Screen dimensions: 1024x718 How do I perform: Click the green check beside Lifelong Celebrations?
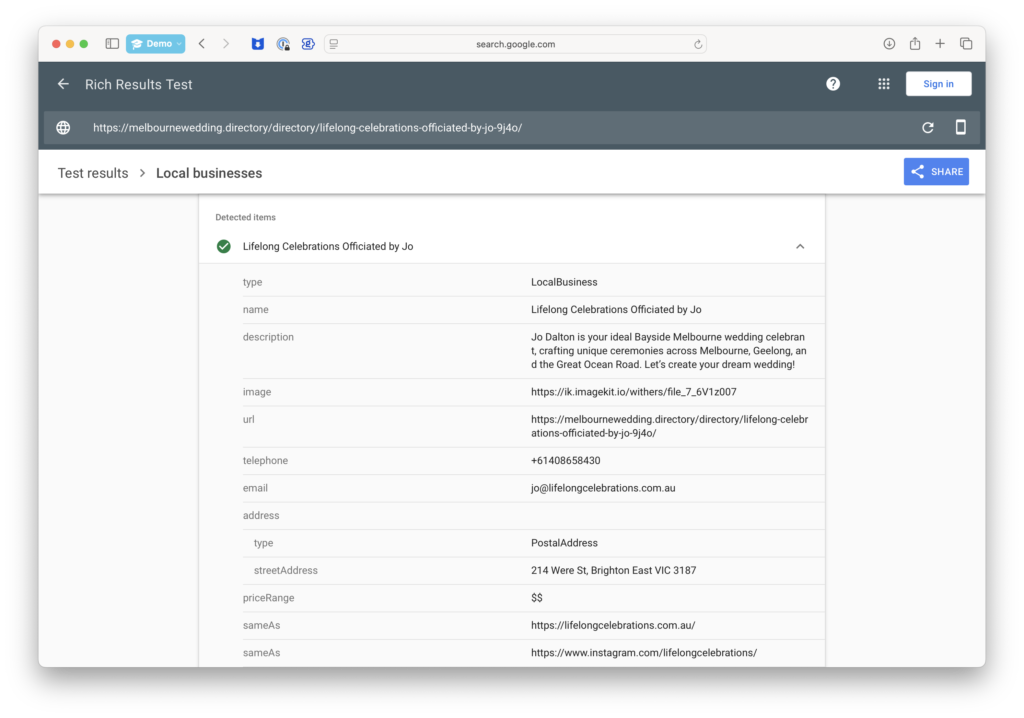point(223,246)
